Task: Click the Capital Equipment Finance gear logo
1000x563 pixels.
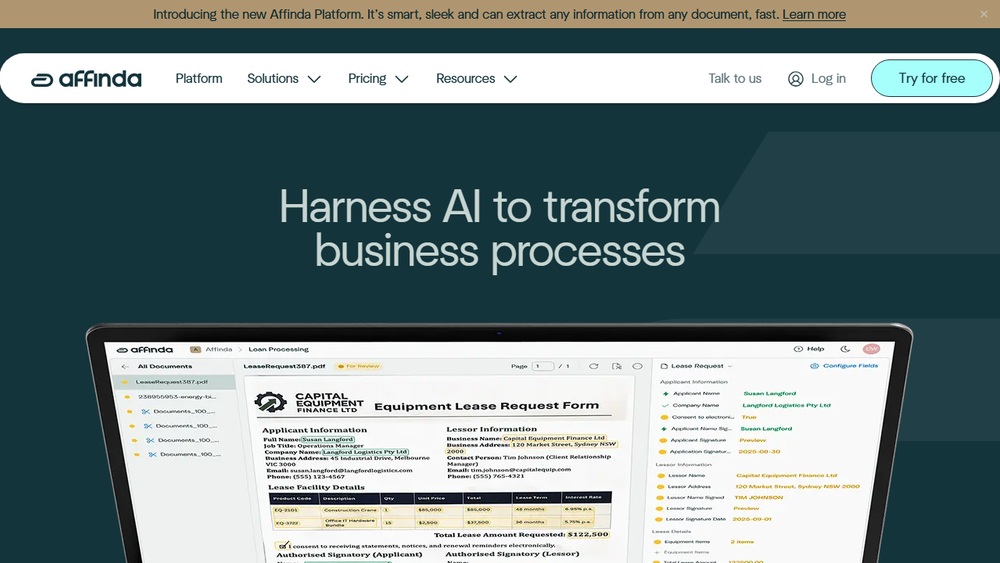Action: (270, 403)
